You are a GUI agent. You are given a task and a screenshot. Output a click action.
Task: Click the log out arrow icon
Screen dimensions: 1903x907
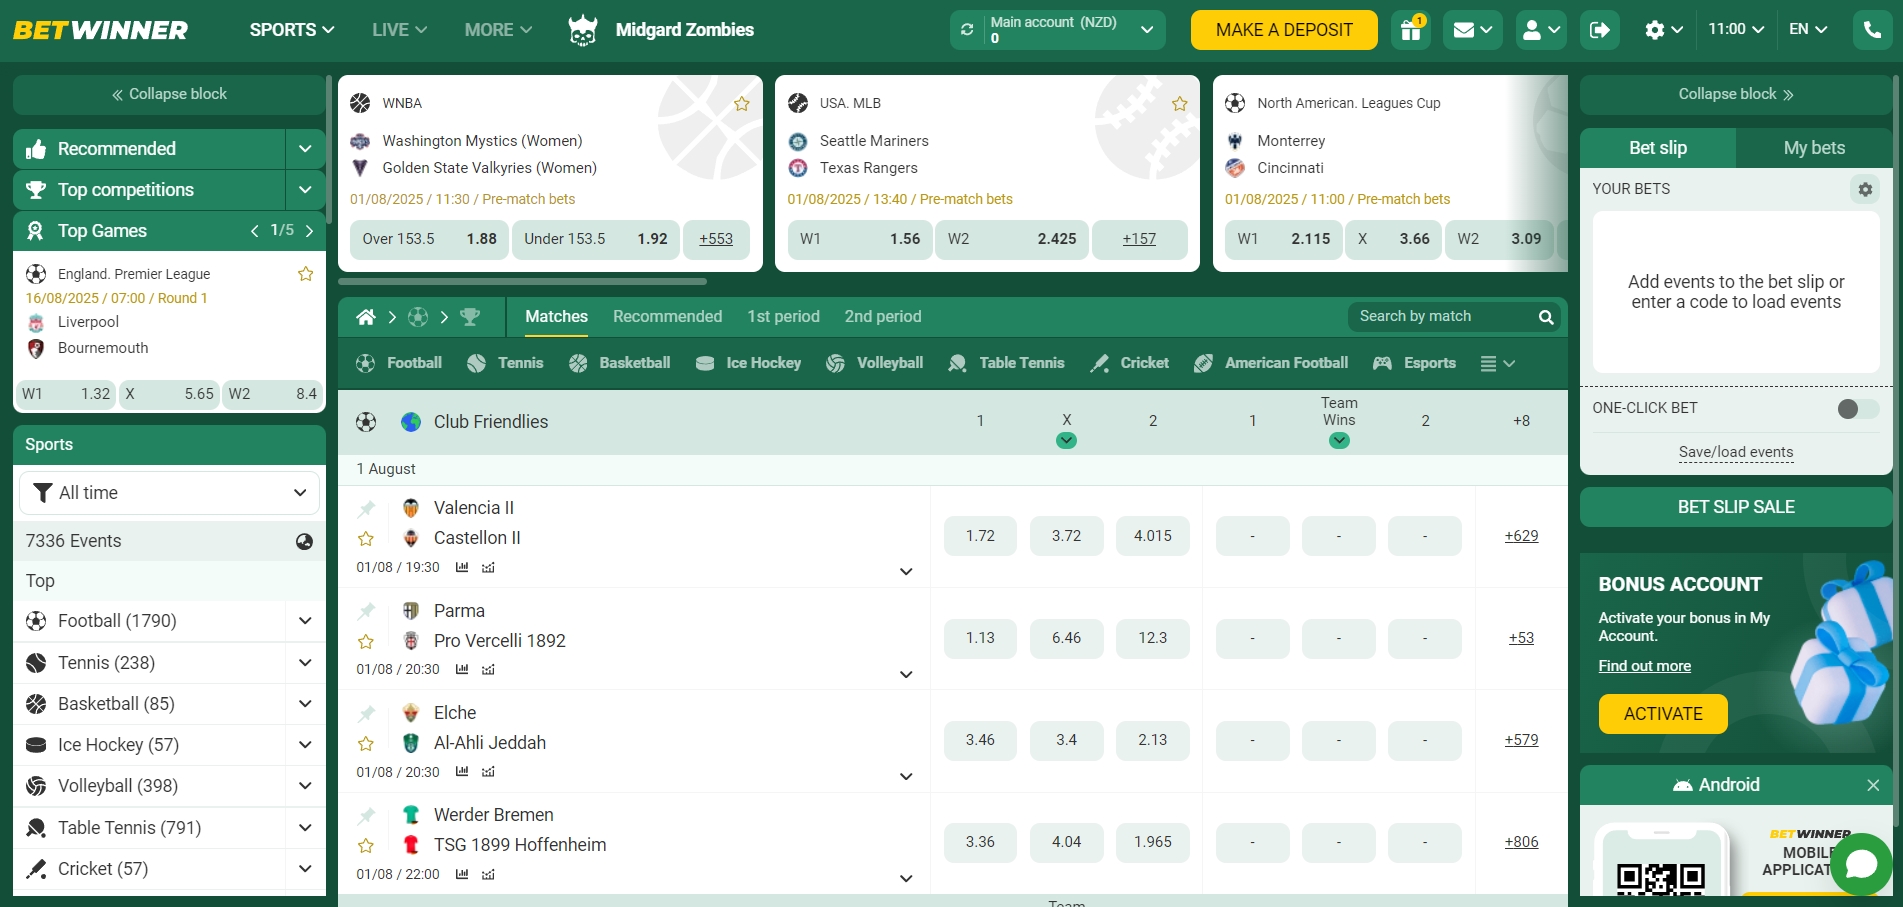[x=1599, y=30]
